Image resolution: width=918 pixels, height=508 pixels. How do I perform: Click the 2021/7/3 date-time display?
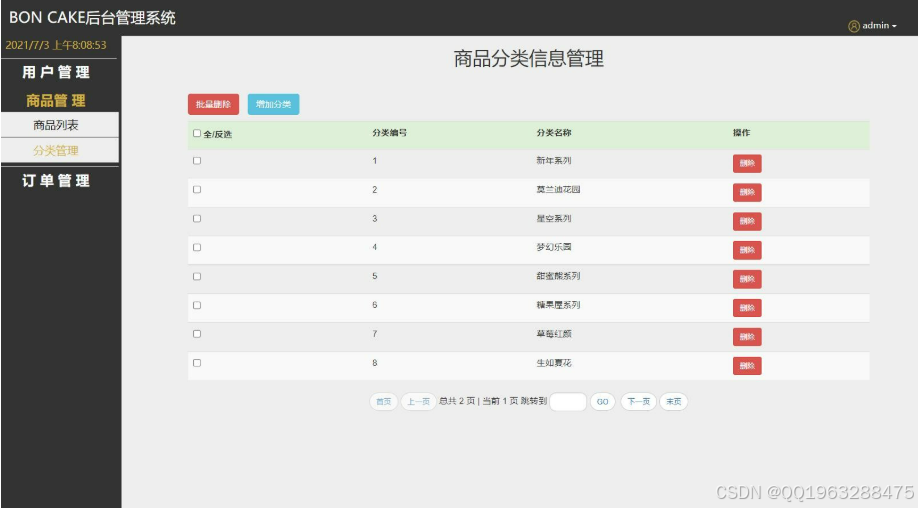pos(56,45)
